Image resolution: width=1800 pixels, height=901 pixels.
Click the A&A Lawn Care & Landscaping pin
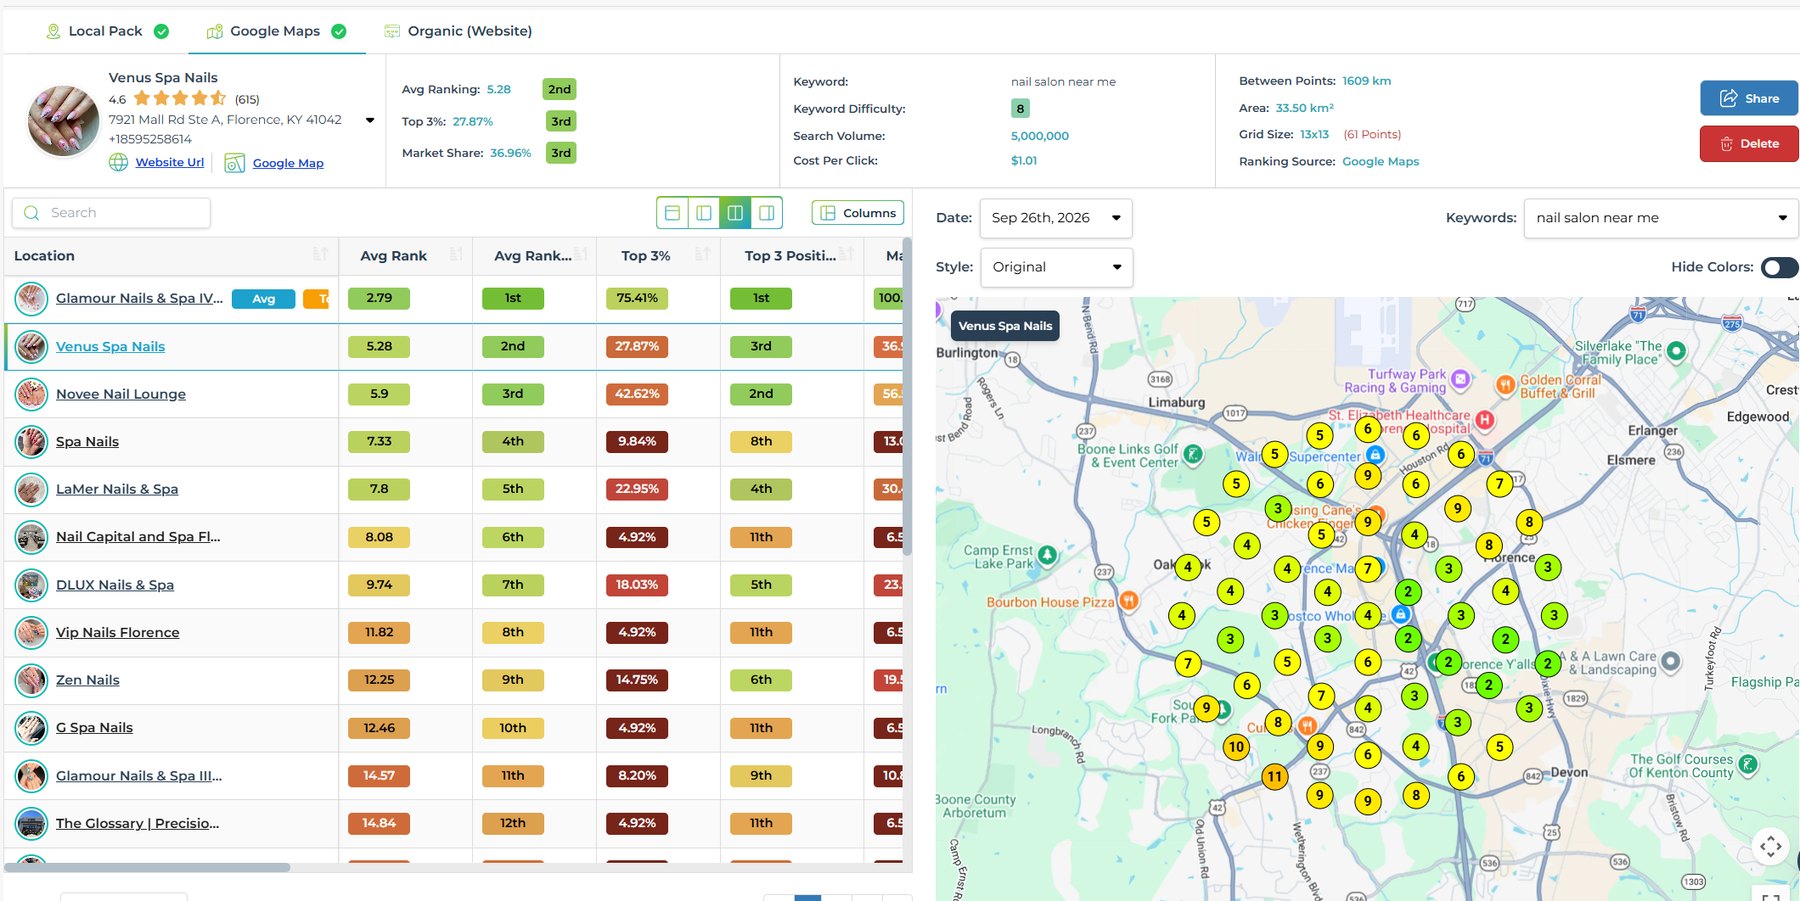click(1670, 661)
